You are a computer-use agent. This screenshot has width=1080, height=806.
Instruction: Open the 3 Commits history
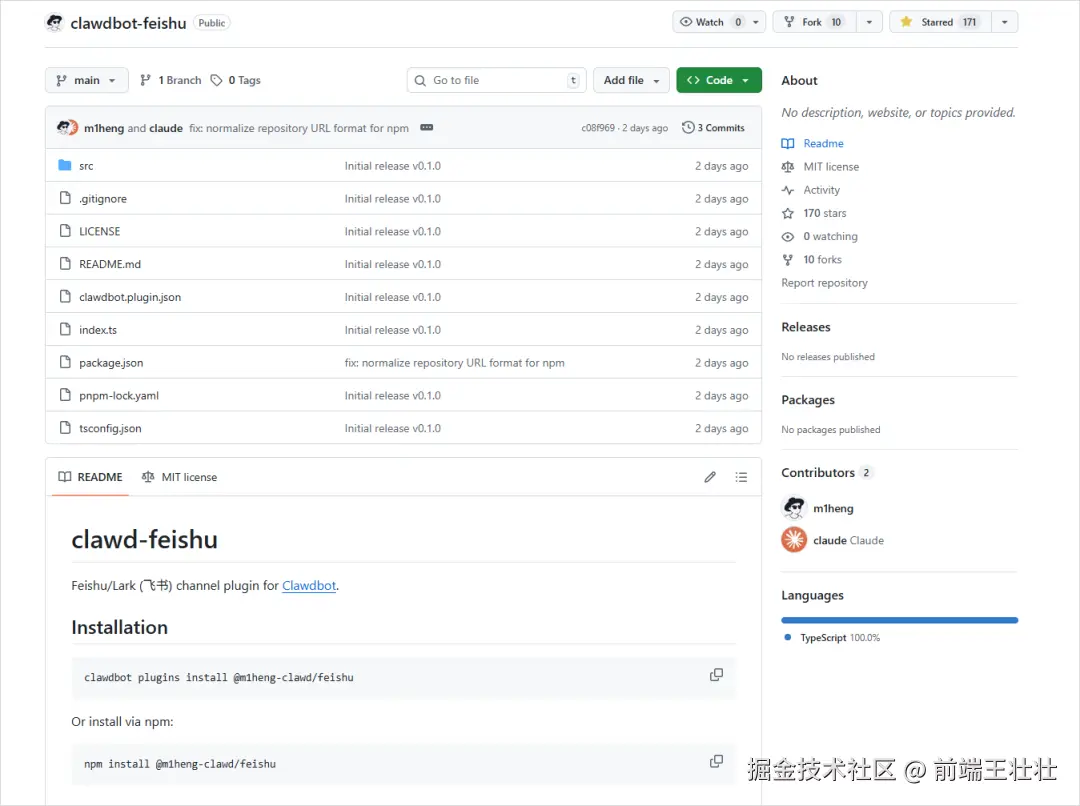[x=714, y=127]
